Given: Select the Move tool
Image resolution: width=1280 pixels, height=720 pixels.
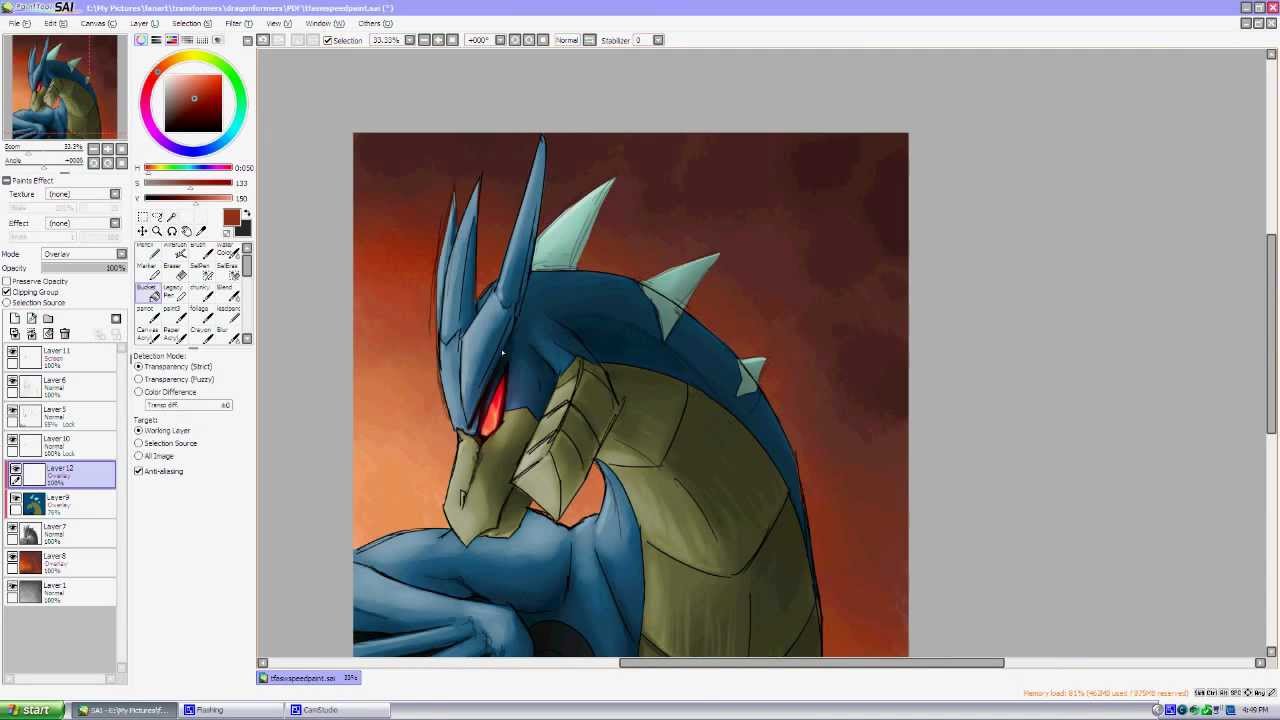Looking at the screenshot, I should [142, 231].
